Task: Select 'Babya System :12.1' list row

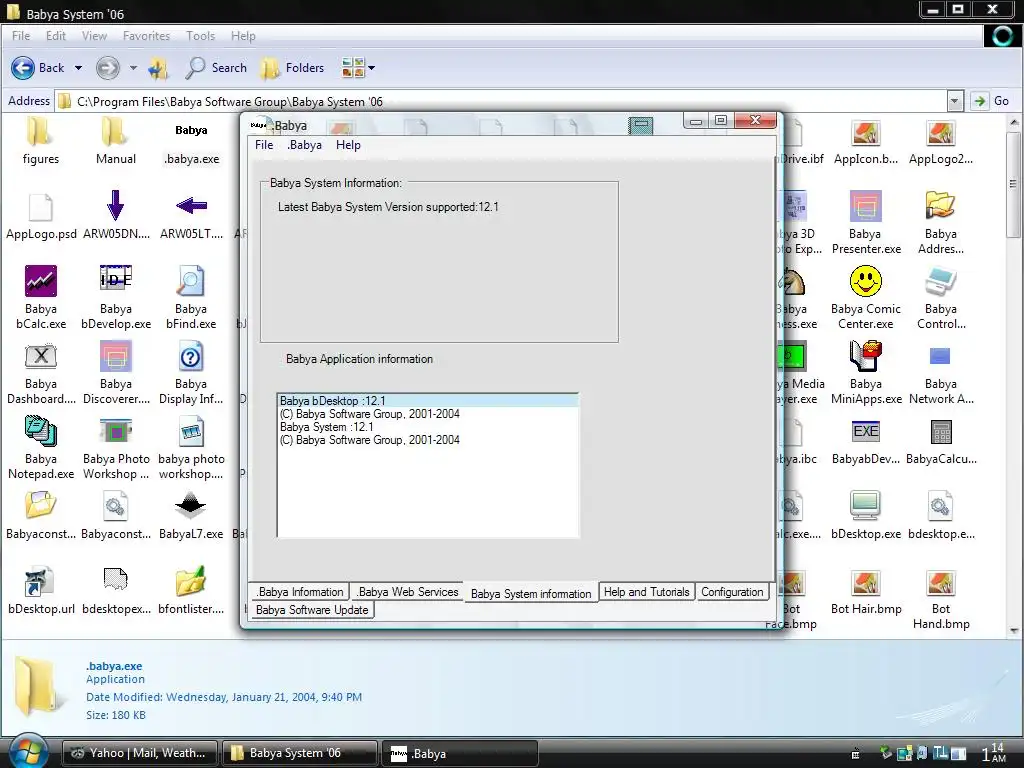Action: coord(428,427)
